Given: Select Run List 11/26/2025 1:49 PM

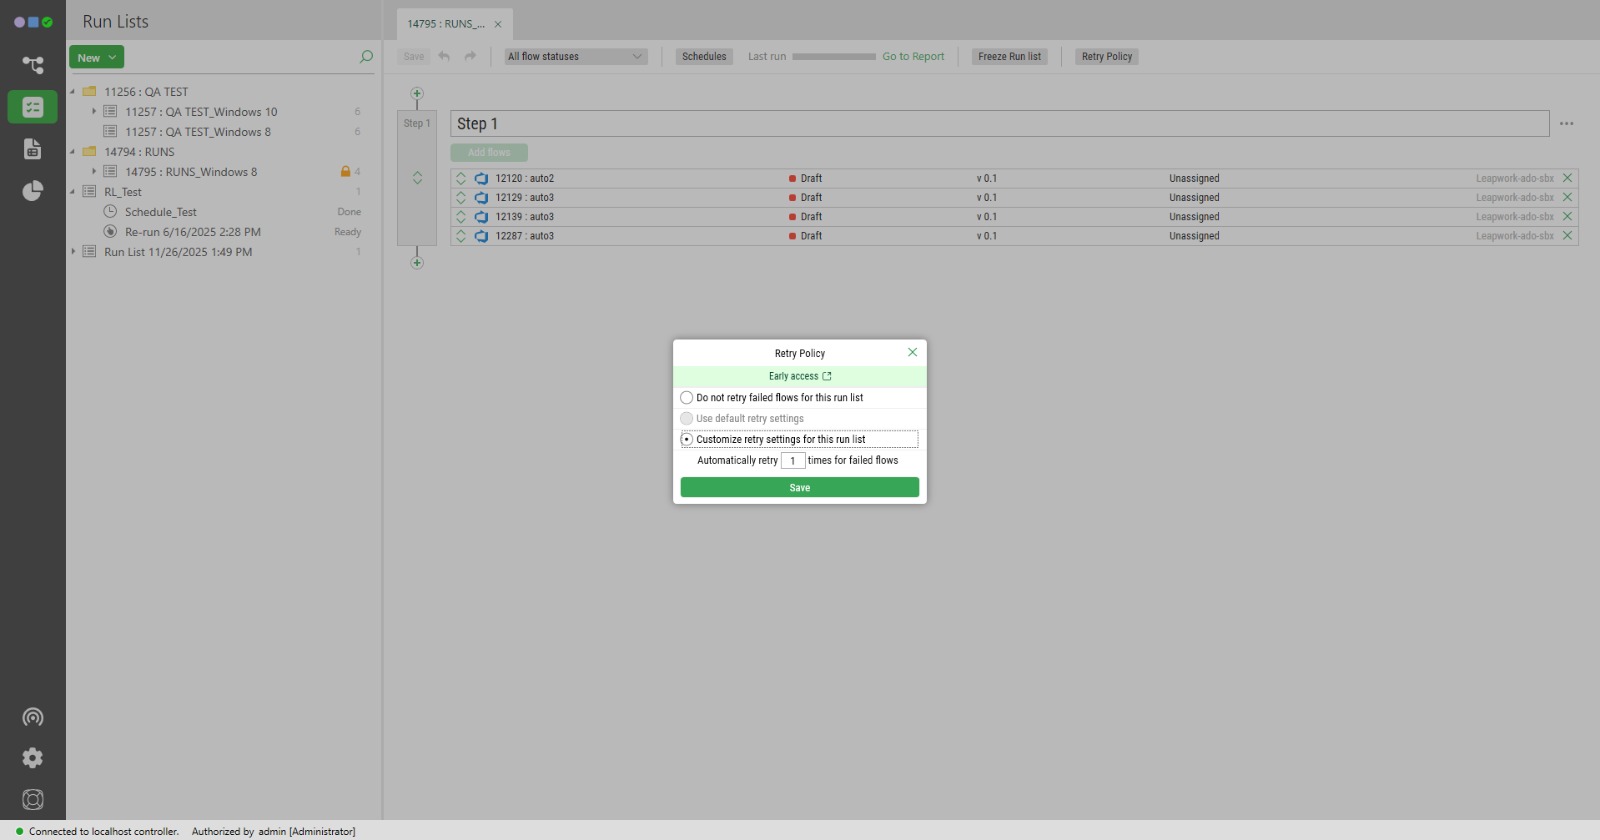Looking at the screenshot, I should (x=178, y=252).
